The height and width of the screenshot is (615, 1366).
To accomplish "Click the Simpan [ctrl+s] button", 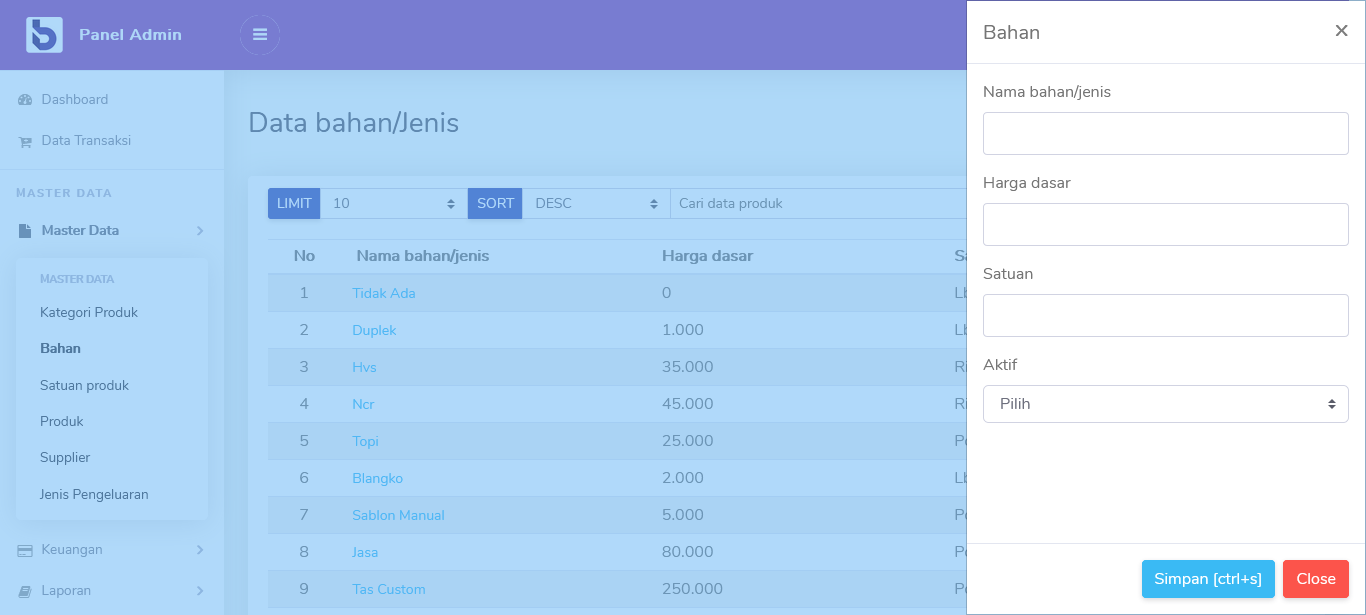I will (1208, 579).
